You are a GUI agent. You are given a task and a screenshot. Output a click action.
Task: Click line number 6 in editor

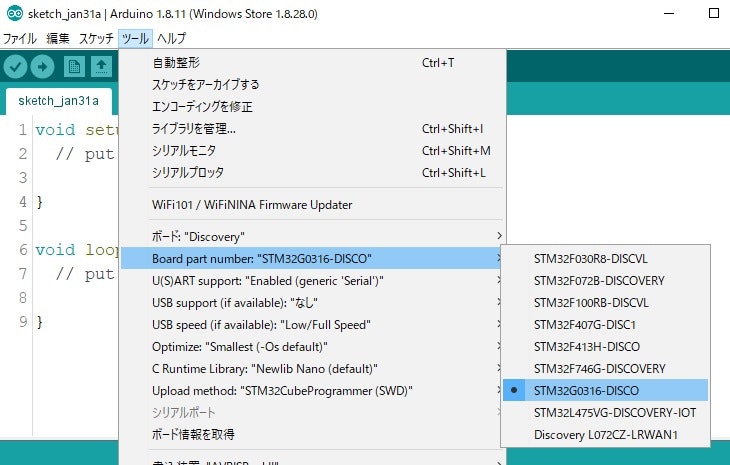(23, 249)
